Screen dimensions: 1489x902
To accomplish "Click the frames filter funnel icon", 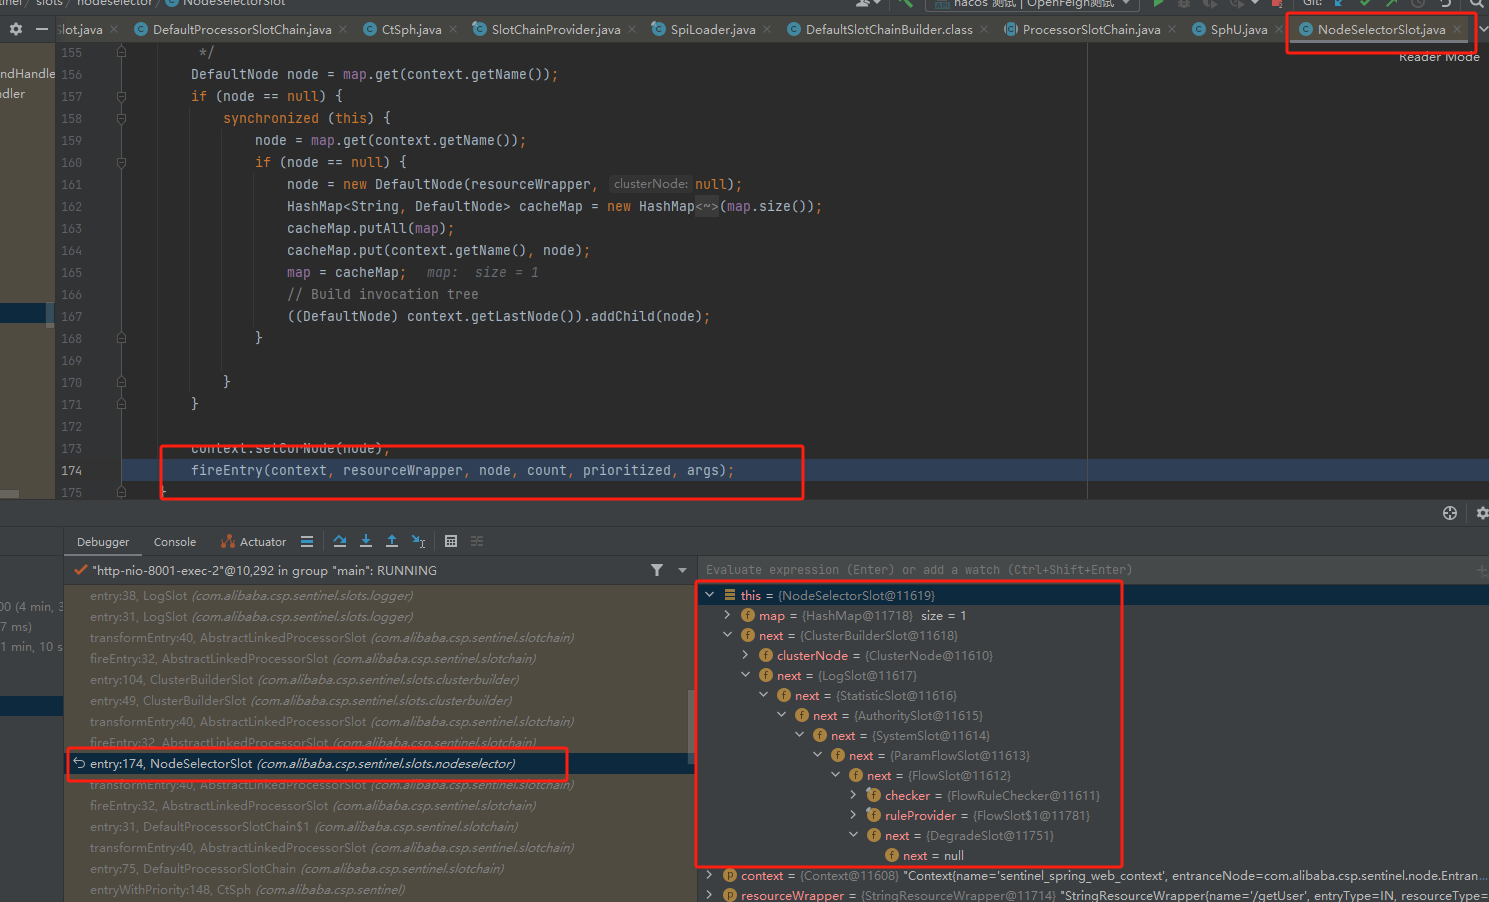I will 657,570.
